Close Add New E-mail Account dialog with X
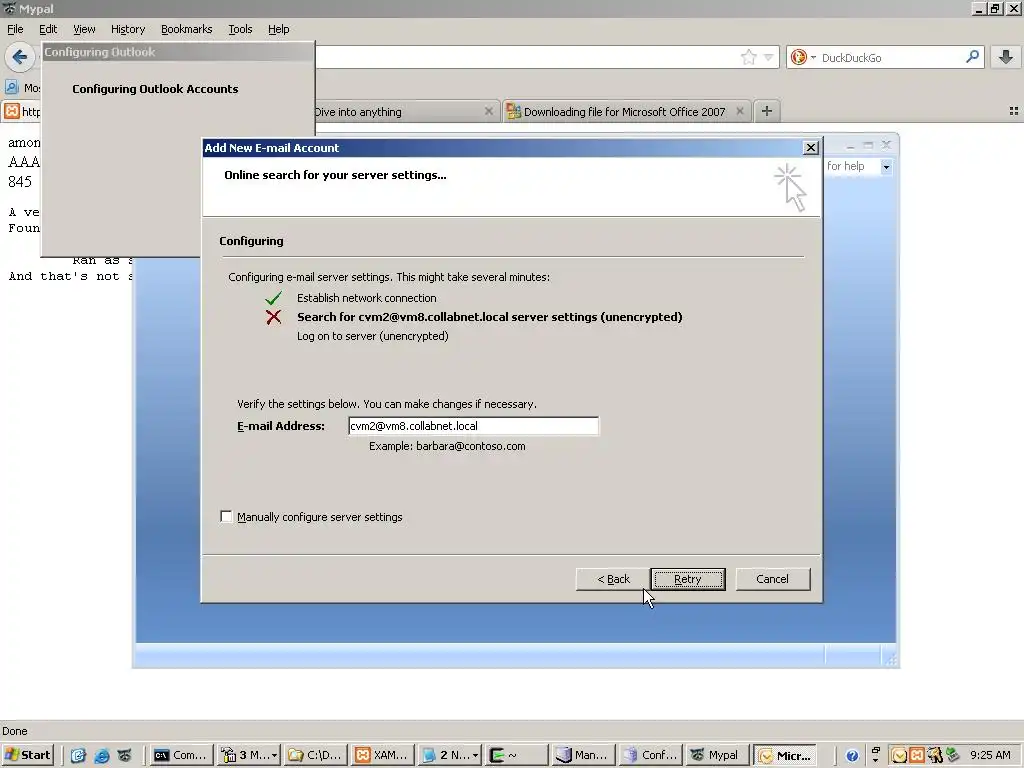 (x=810, y=148)
